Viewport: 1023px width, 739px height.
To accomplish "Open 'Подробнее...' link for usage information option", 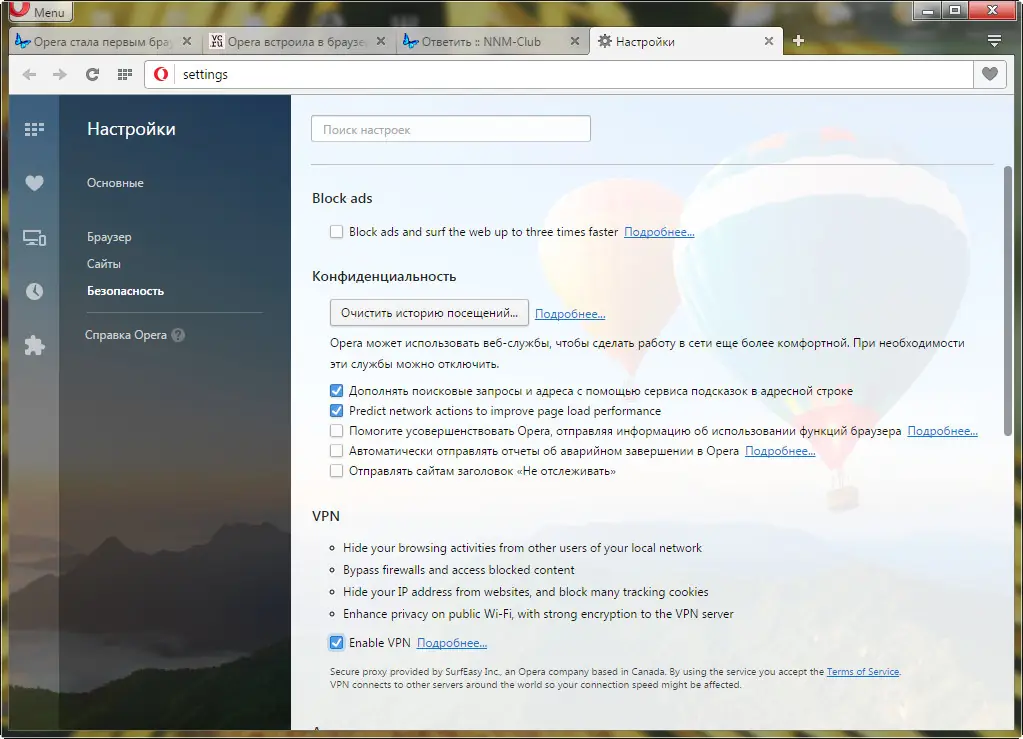I will coord(942,431).
